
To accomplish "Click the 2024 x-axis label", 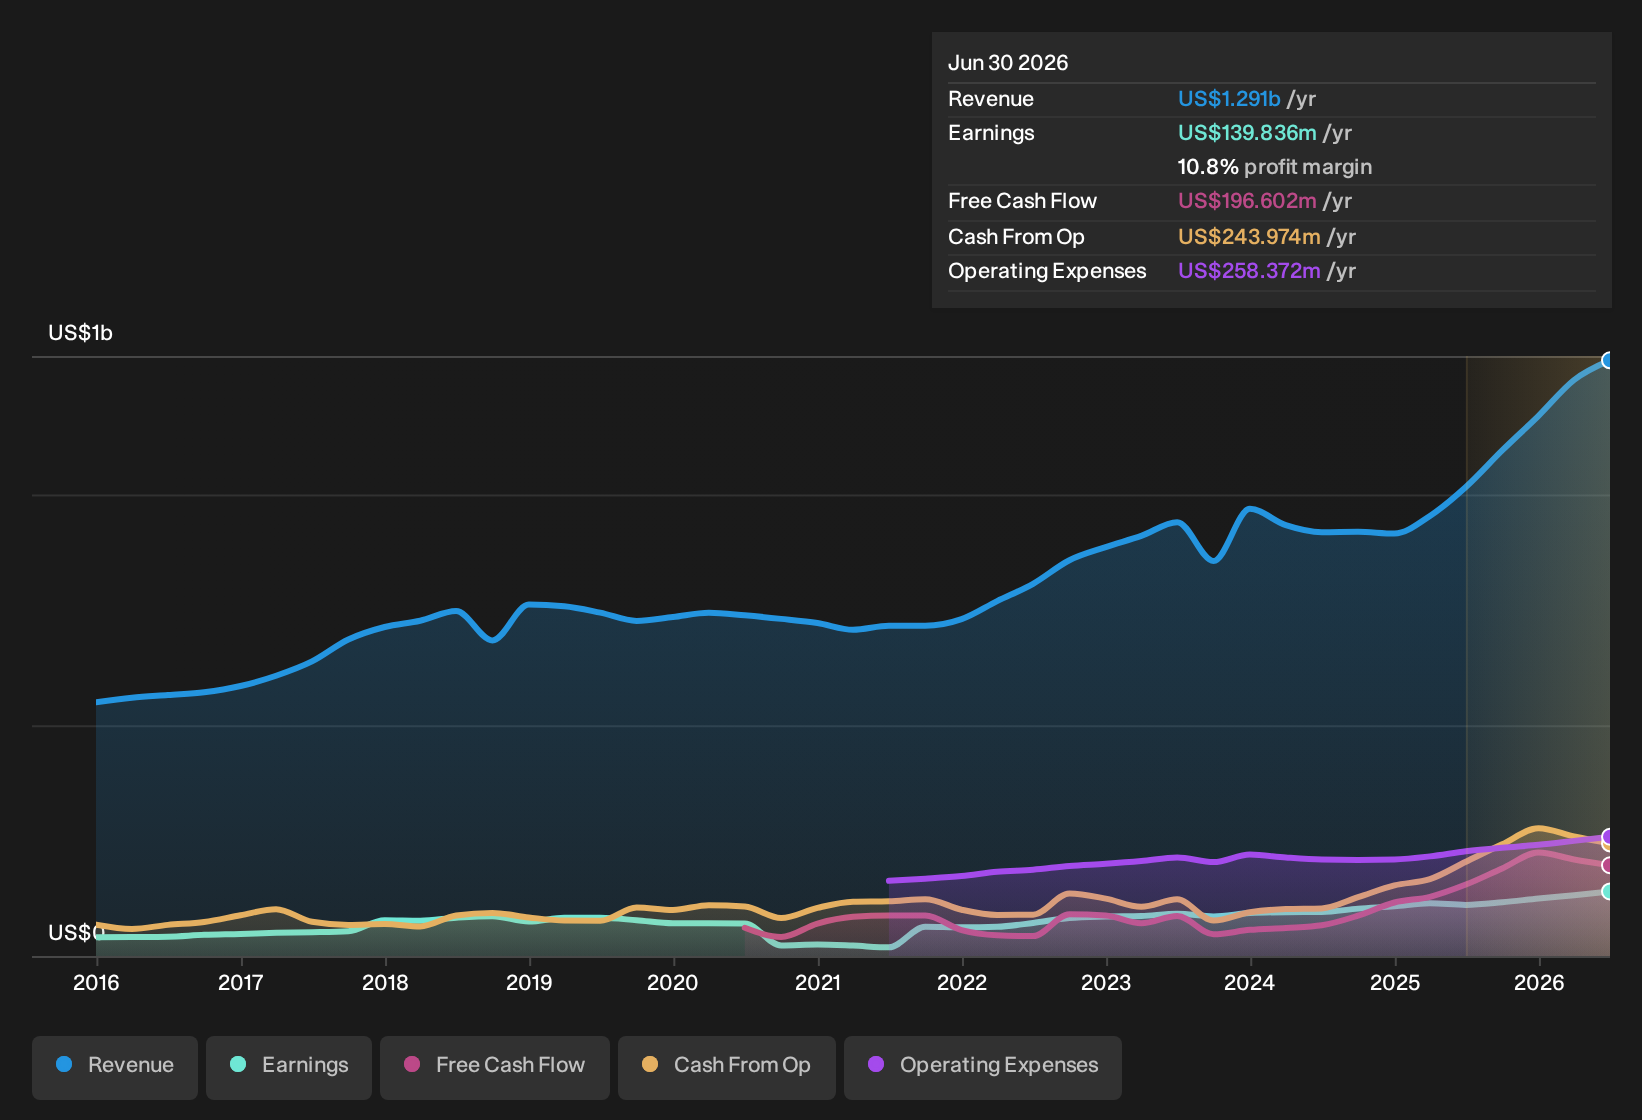I will point(1250,983).
